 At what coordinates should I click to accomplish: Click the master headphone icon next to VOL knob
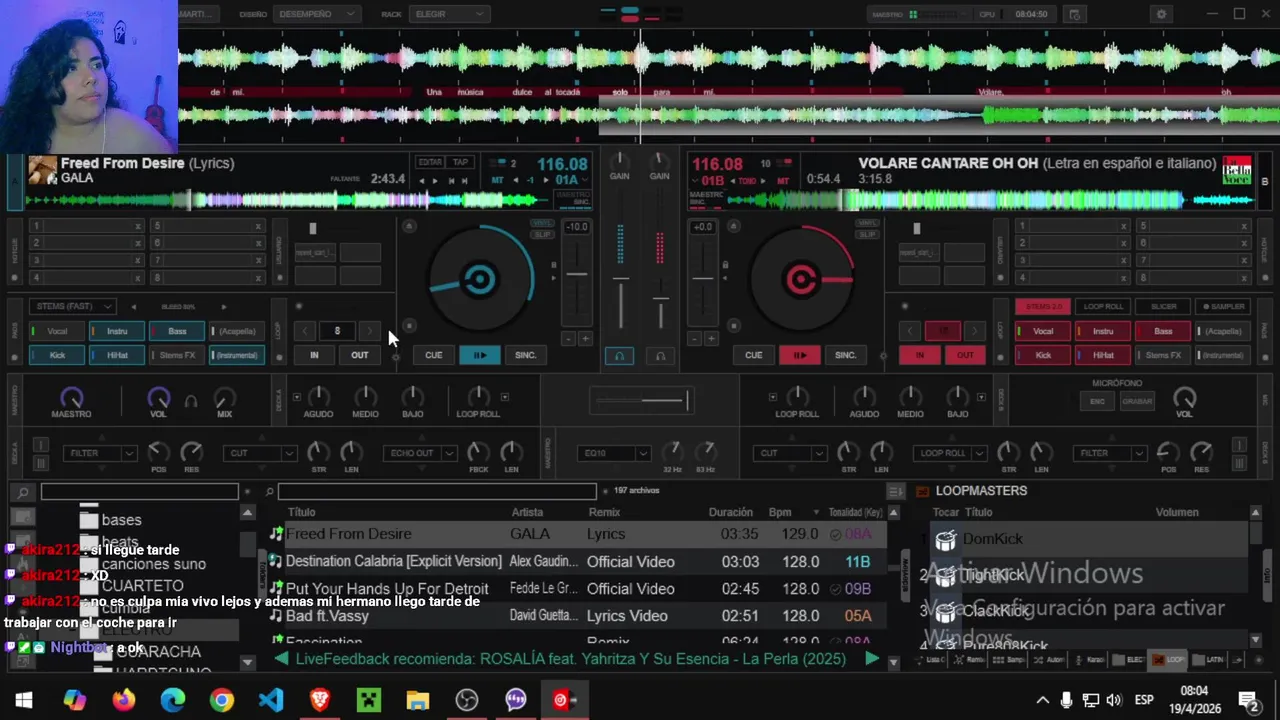pos(191,401)
